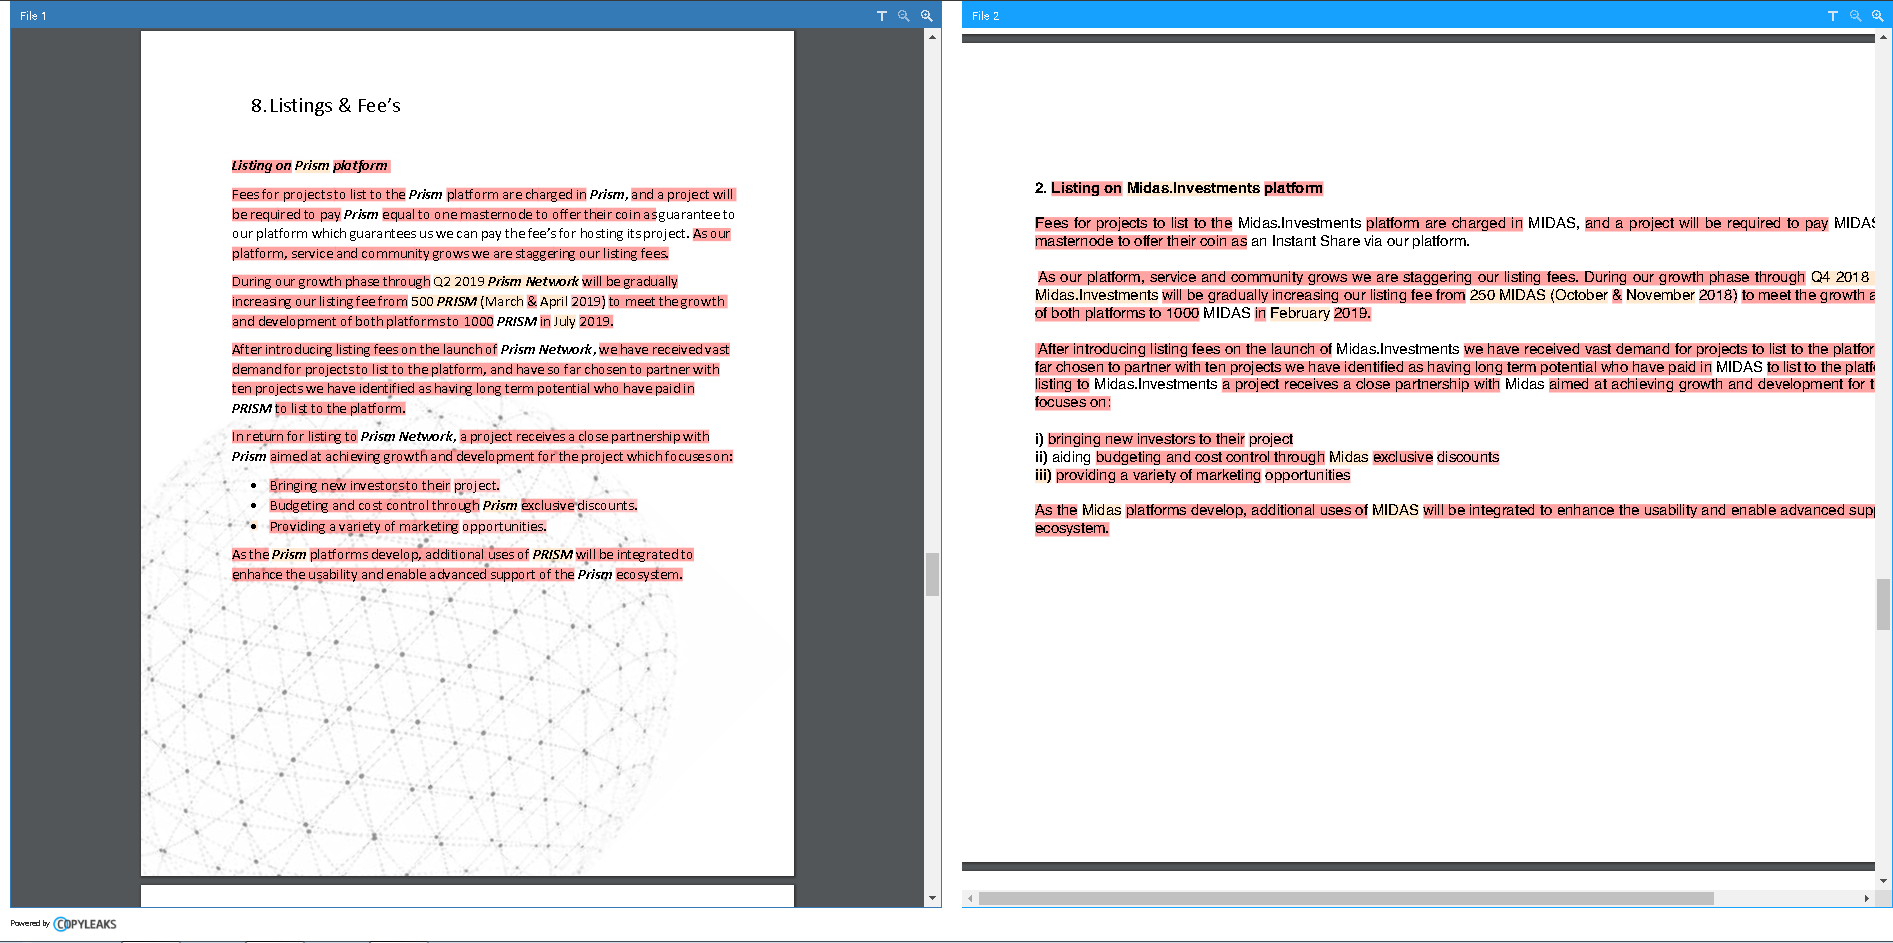
Task: Click 'enhance the usability and enable advanced' in File 1
Action: [x=360, y=575]
